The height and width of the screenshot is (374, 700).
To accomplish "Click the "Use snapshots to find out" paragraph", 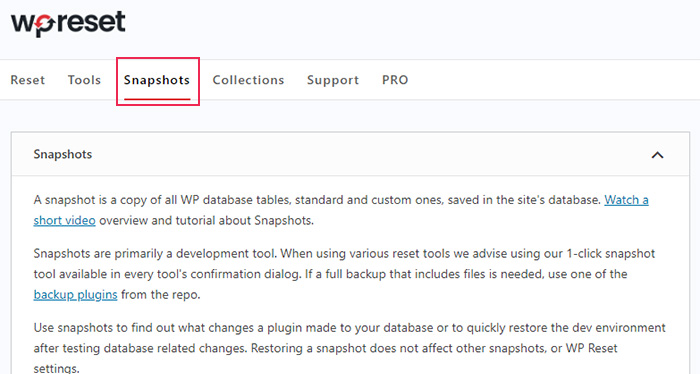I will [x=350, y=348].
